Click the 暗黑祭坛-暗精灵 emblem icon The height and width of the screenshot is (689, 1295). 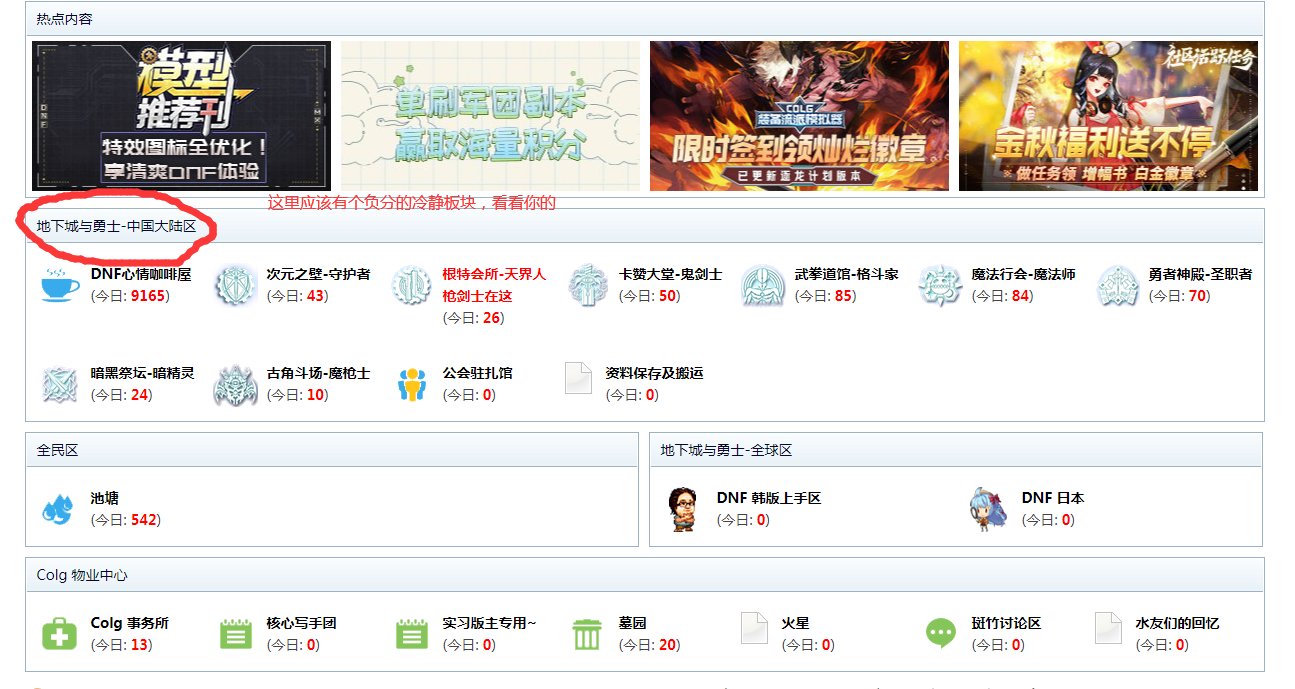click(x=60, y=385)
